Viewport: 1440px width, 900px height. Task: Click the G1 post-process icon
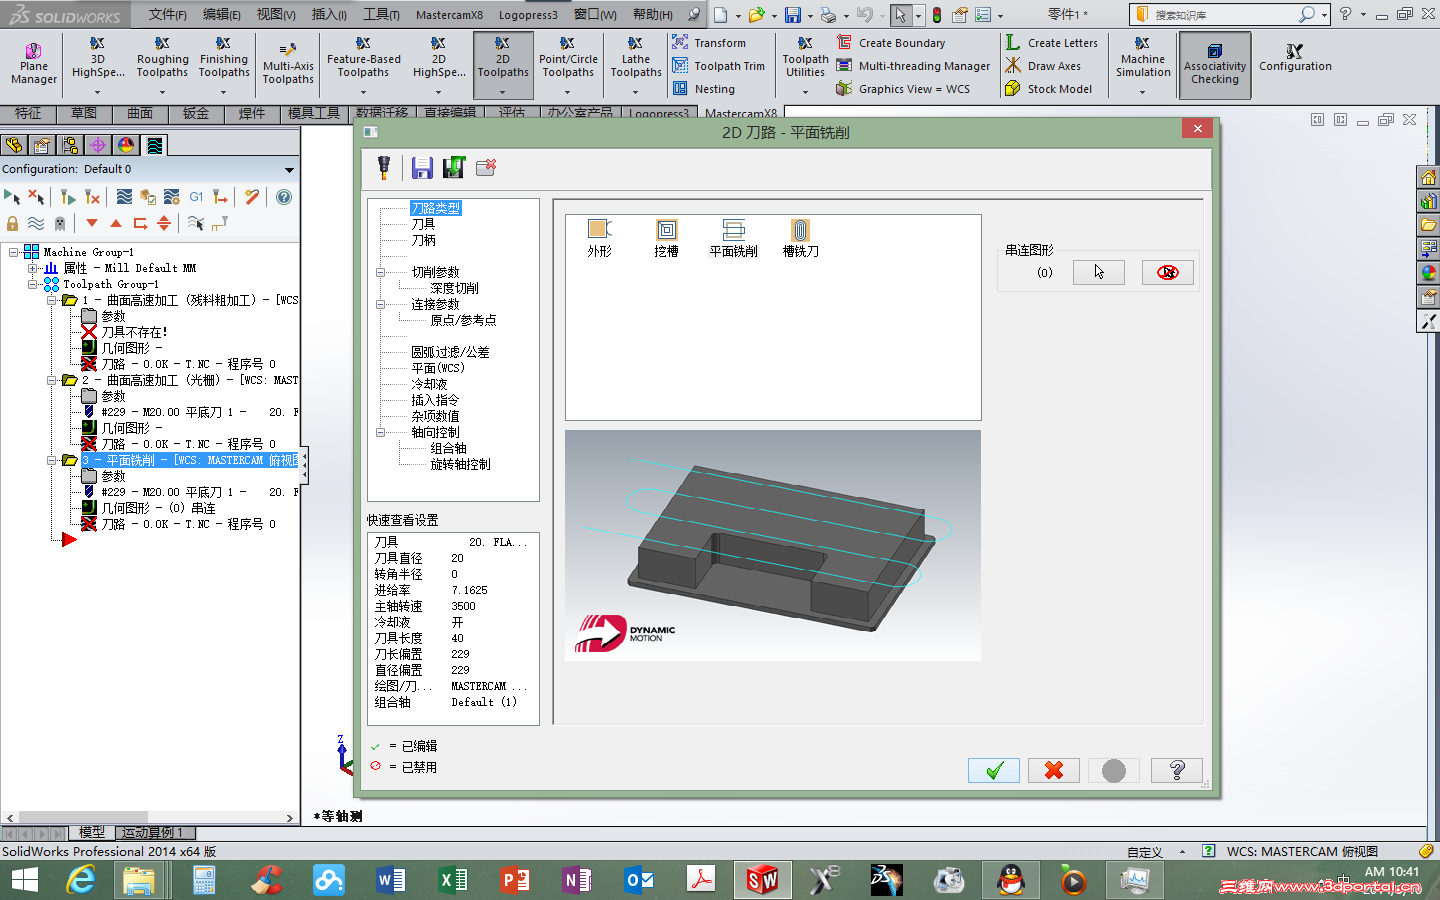coord(196,197)
